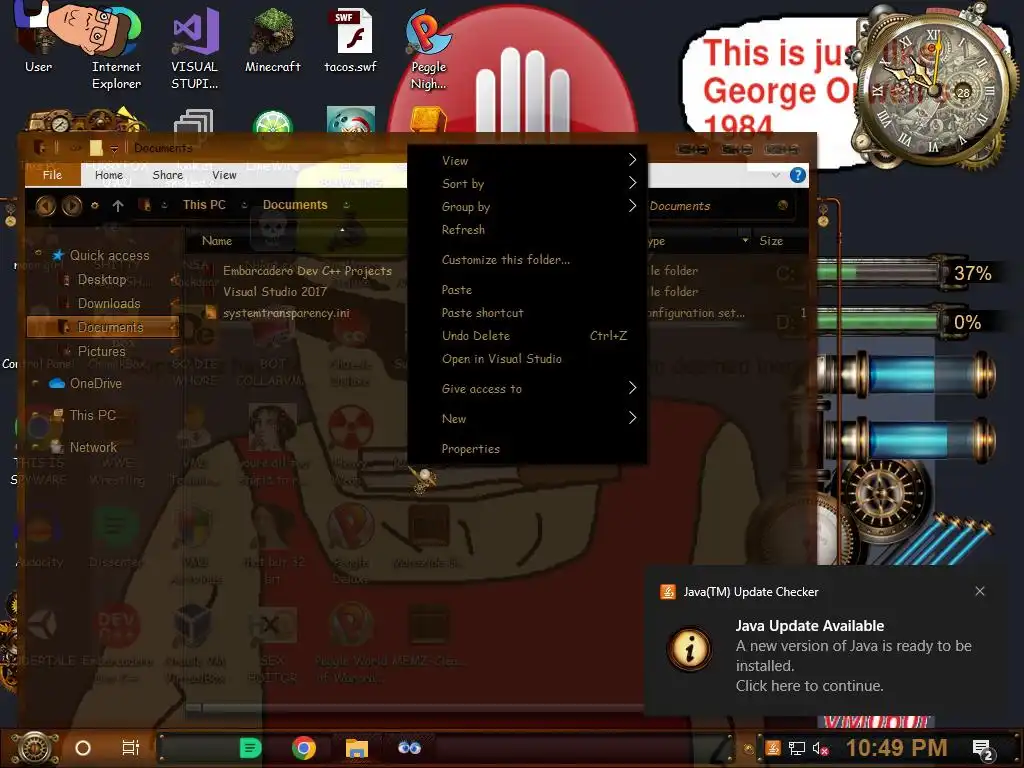Switch to the Share ribbon tab
The image size is (1024, 768).
click(167, 175)
